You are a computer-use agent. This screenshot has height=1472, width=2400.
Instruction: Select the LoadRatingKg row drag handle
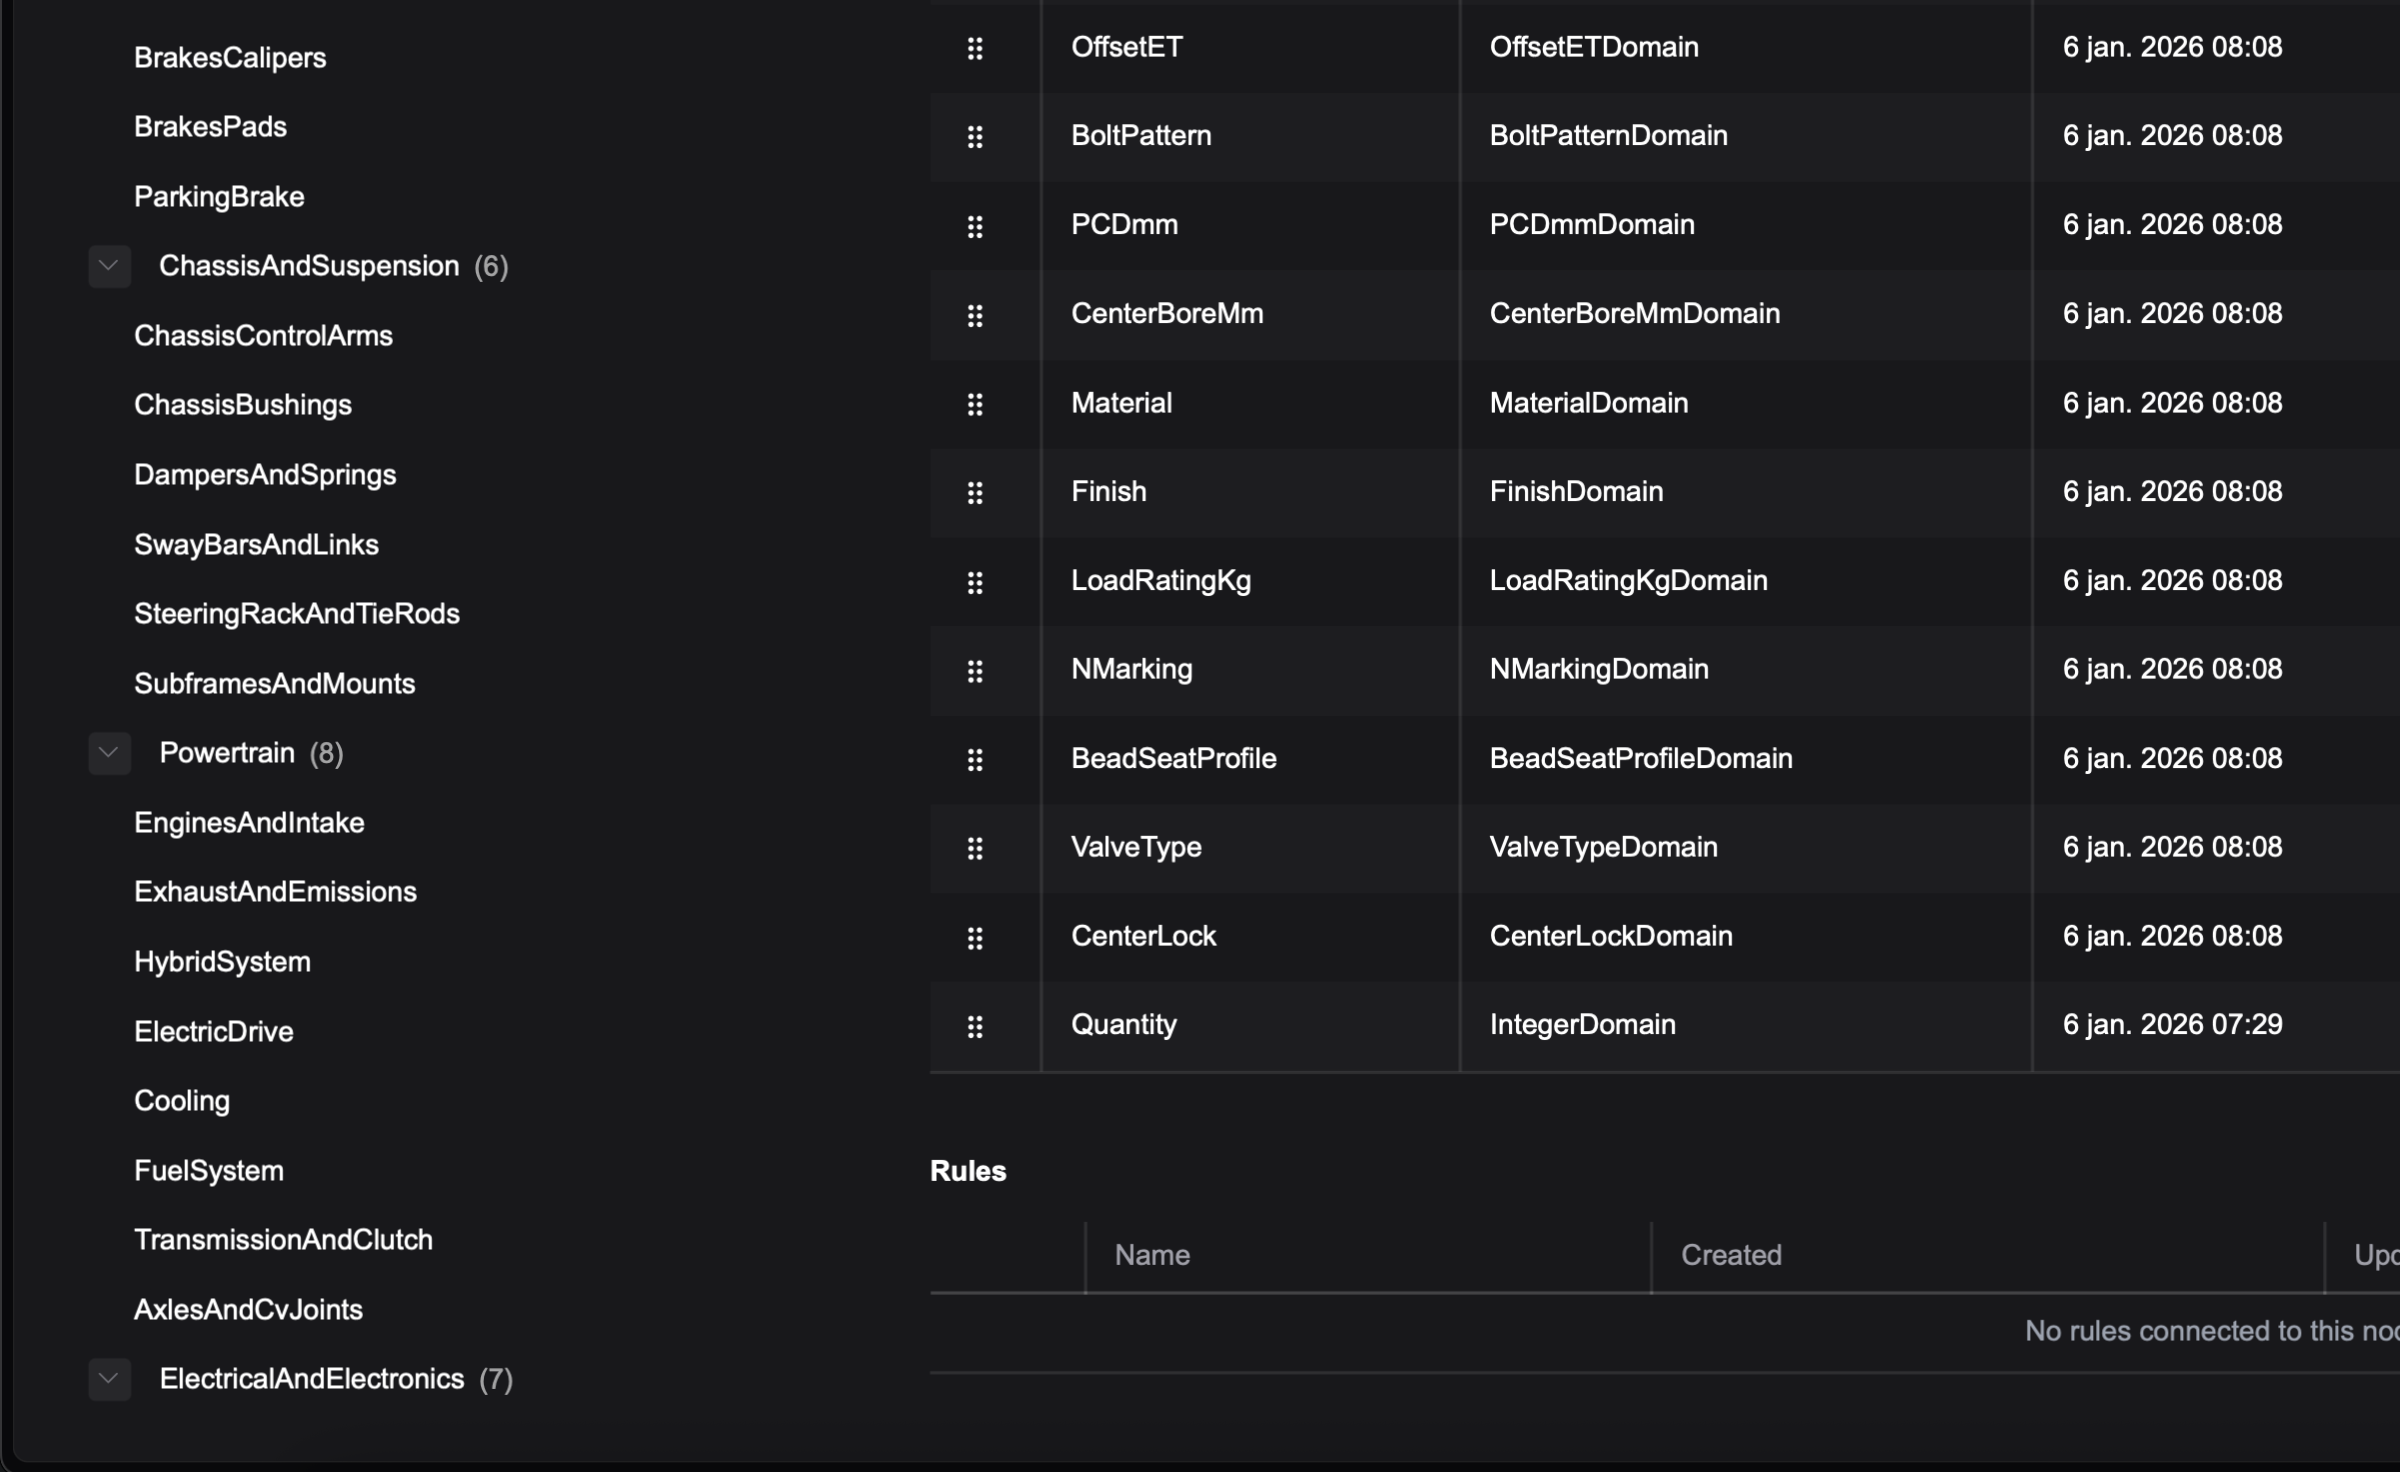[x=975, y=582]
